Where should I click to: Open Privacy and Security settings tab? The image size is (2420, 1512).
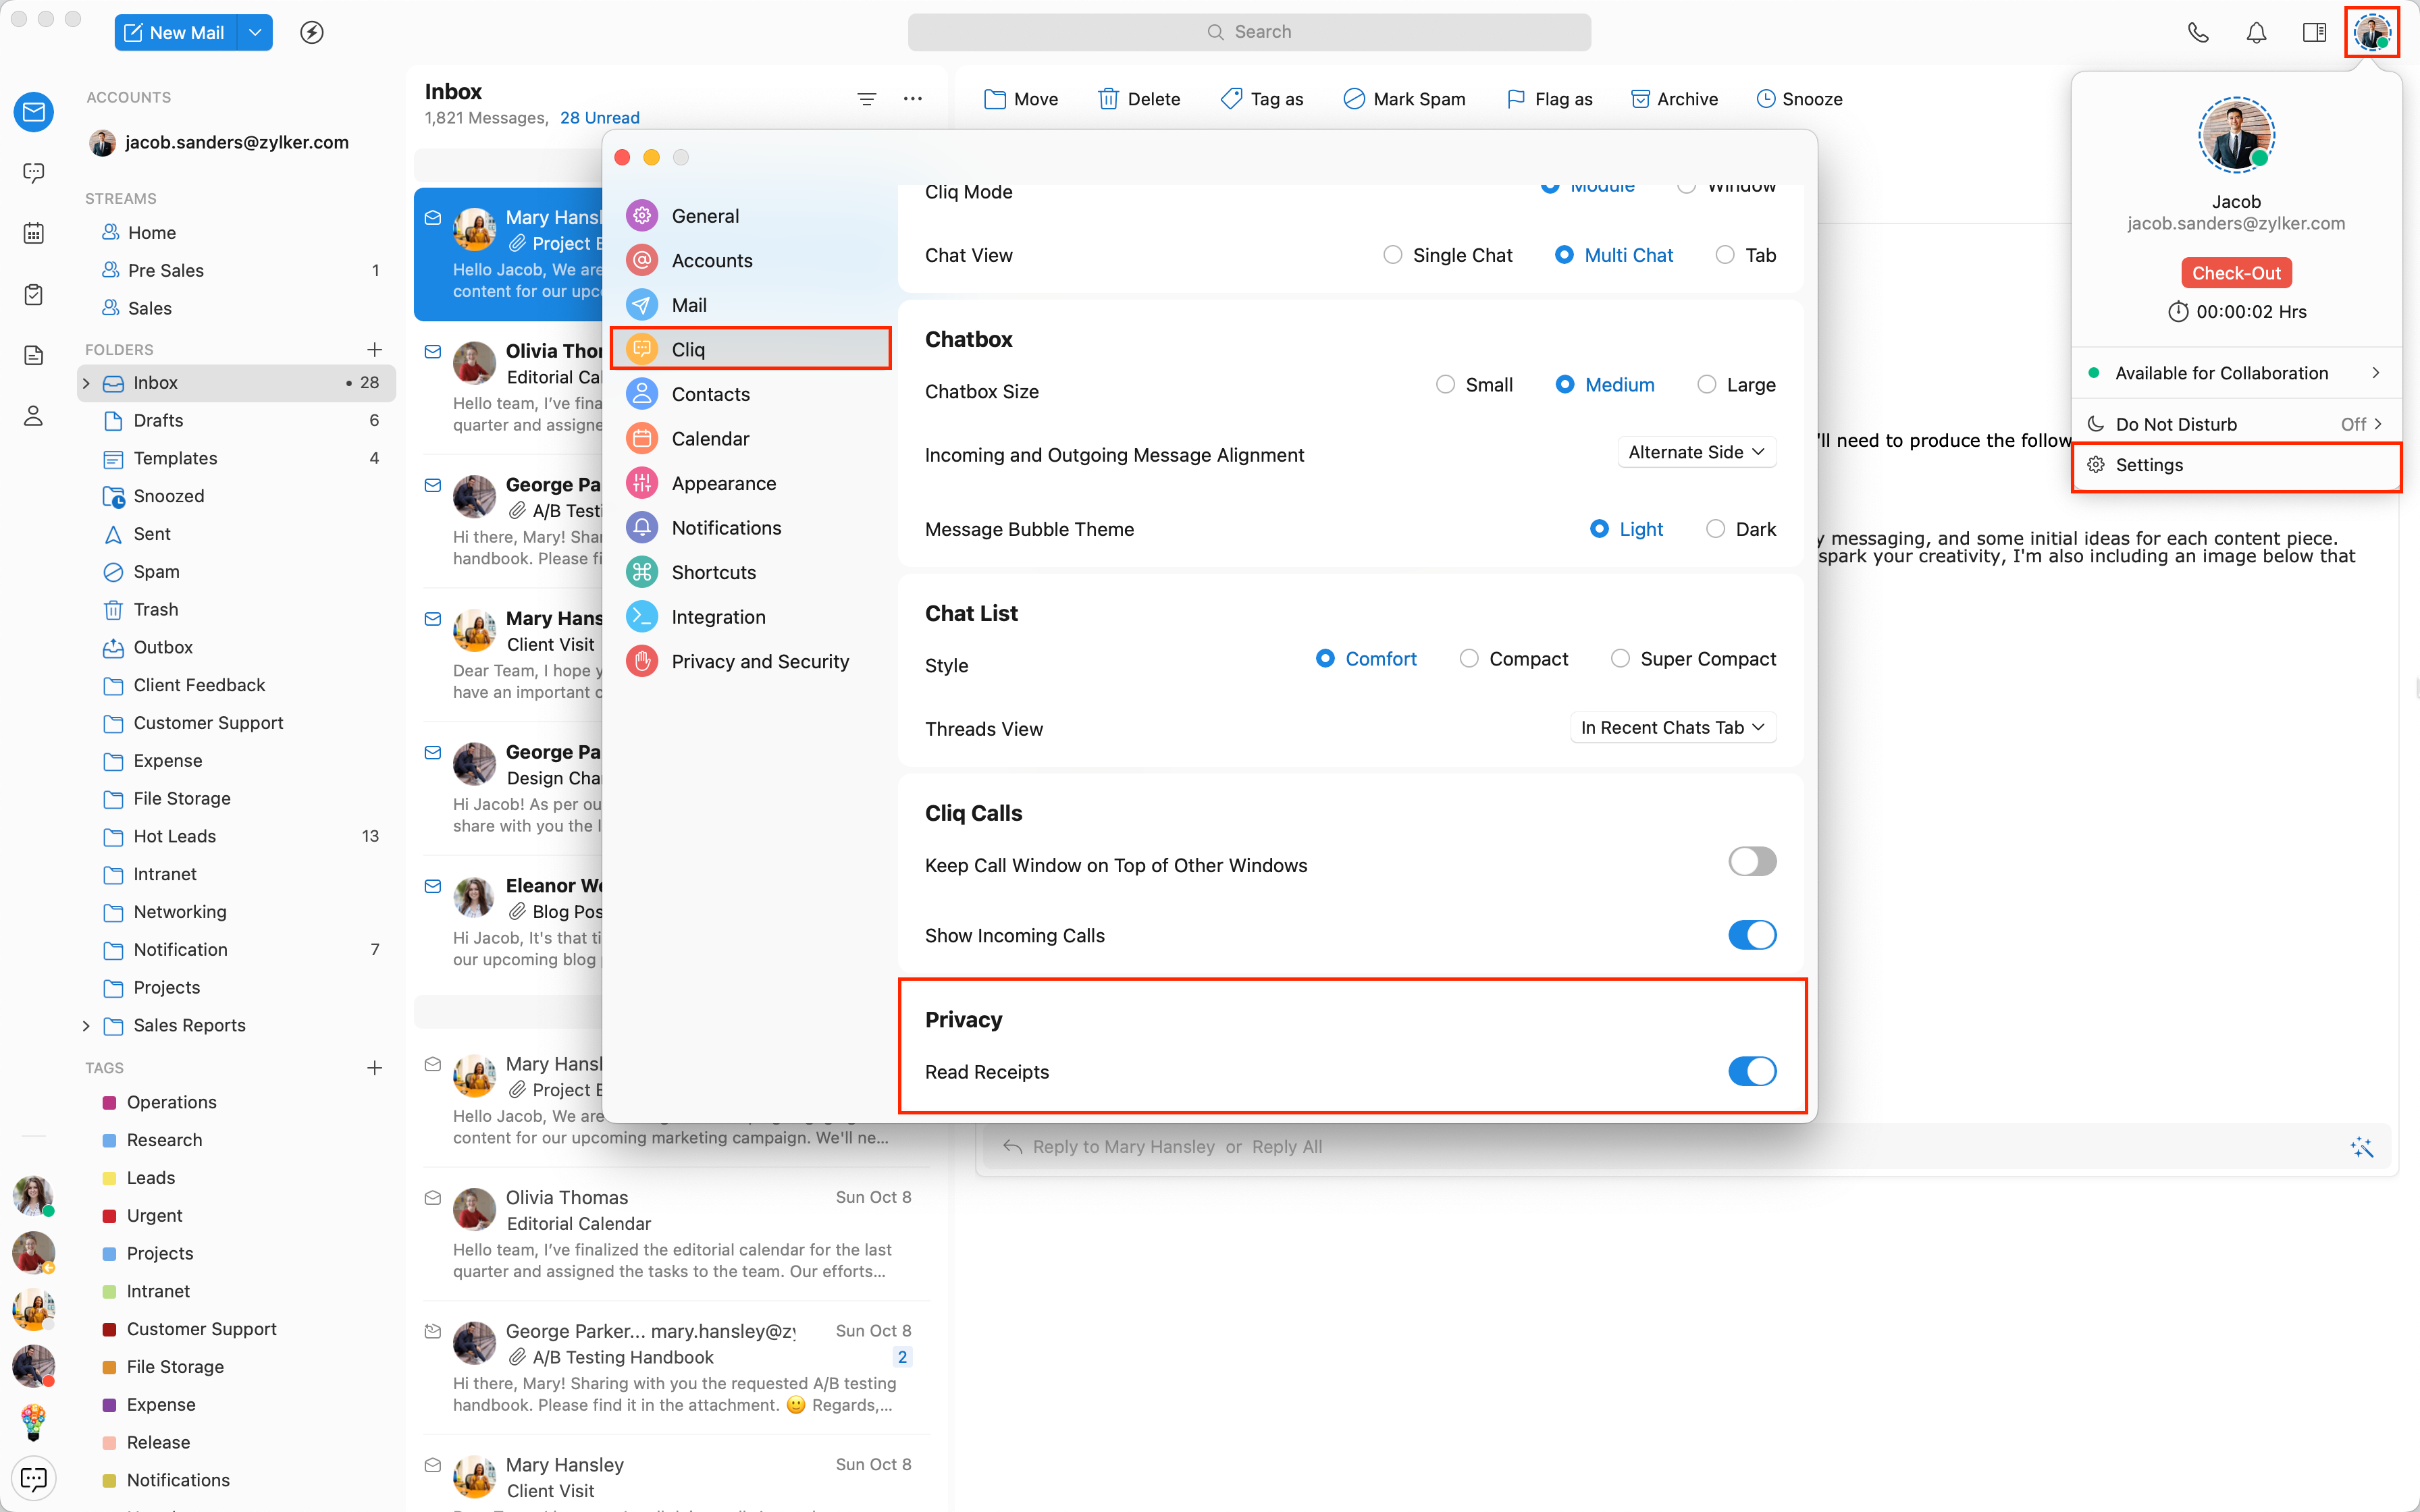tap(759, 661)
